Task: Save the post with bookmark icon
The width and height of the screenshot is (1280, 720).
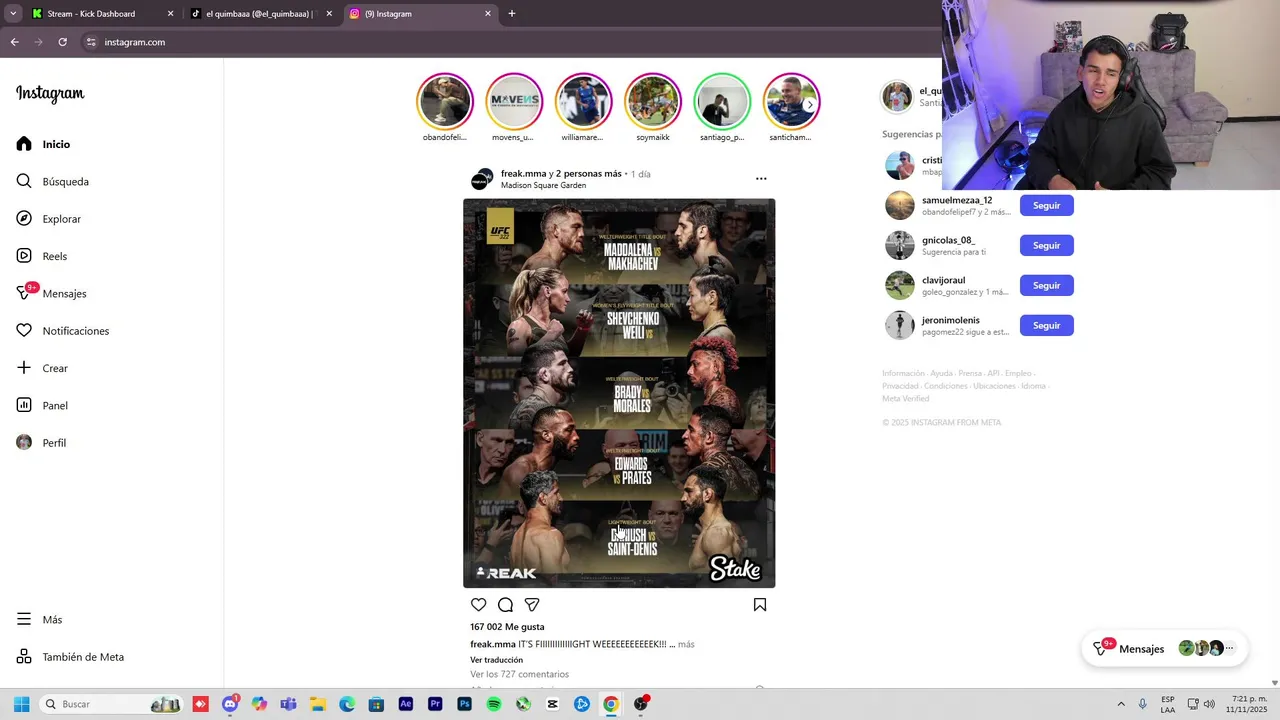Action: [x=760, y=605]
